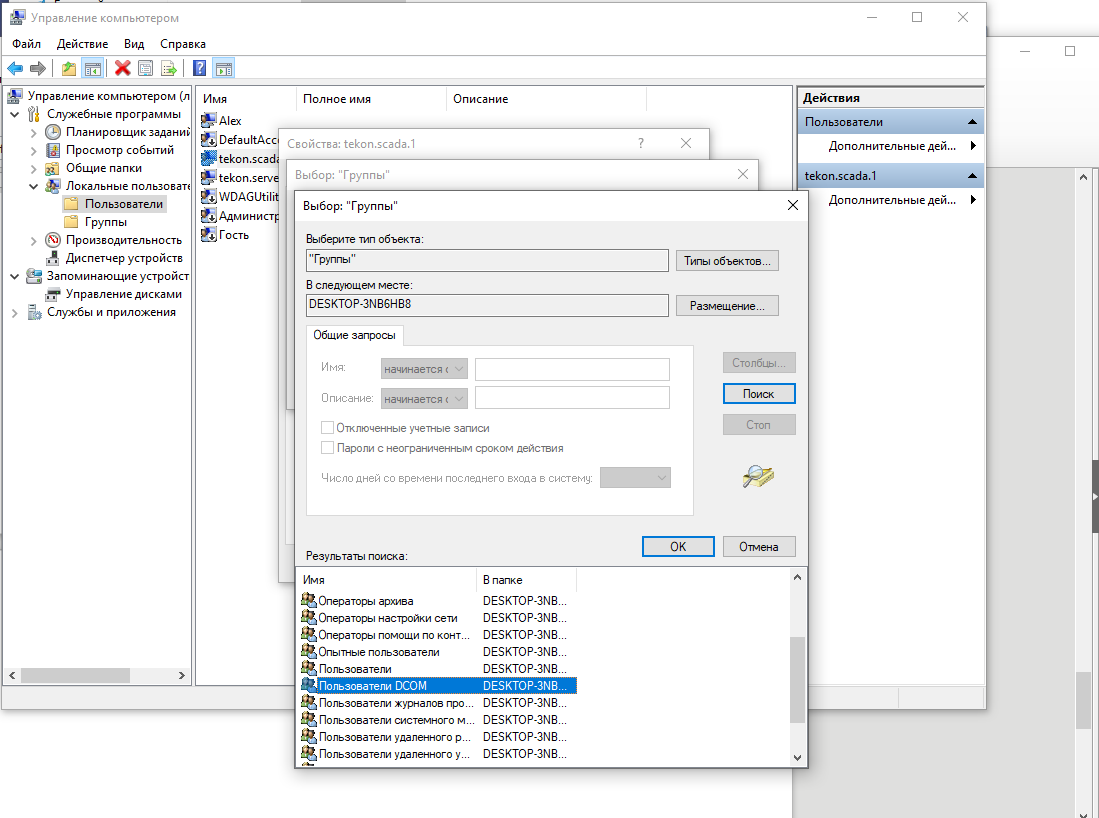Screen dimensions: 1099x818
Task: Click the Export list toolbar icon
Action: tap(169, 68)
